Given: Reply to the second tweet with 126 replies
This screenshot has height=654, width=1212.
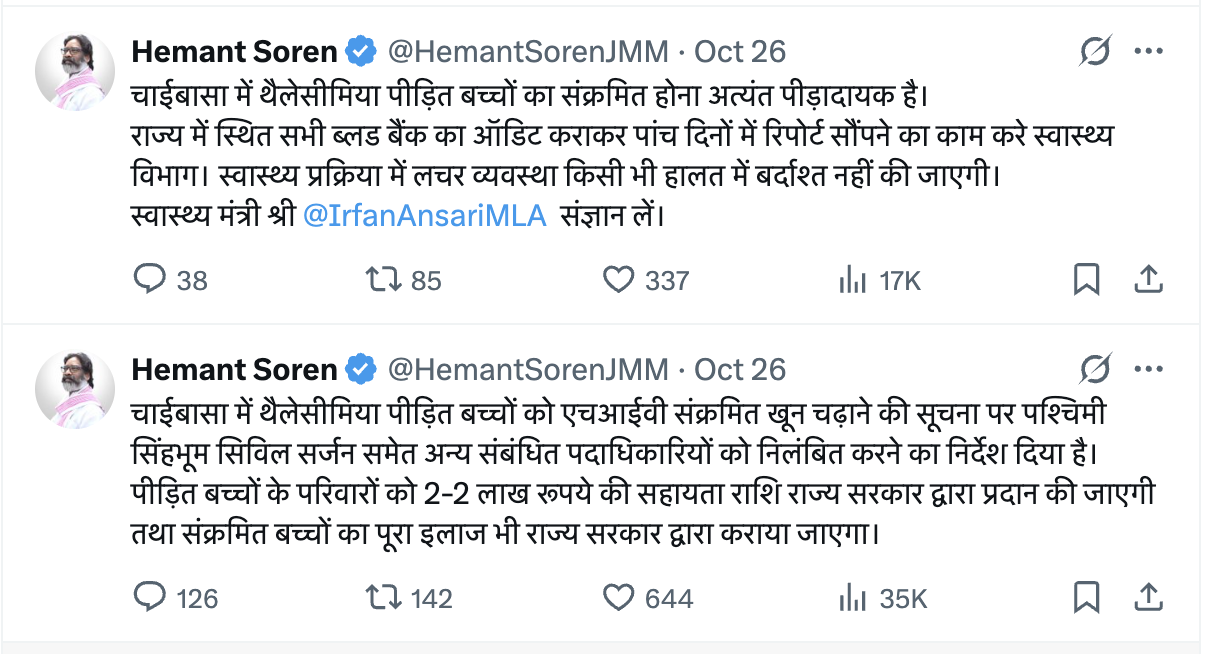Looking at the screenshot, I should coord(149,598).
